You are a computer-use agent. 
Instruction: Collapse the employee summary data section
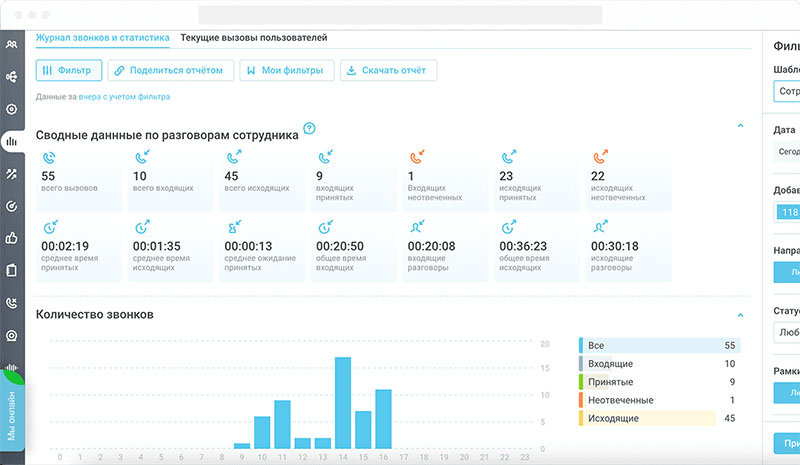point(740,126)
